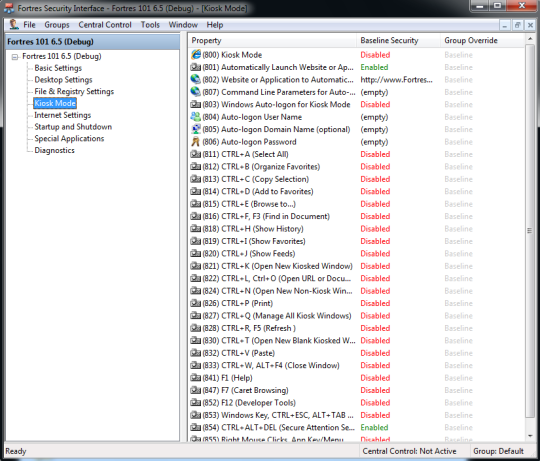Click the Baseline override for (800) Kiosk Mode
Viewport: 540px width, 461px height.
(x=458, y=55)
